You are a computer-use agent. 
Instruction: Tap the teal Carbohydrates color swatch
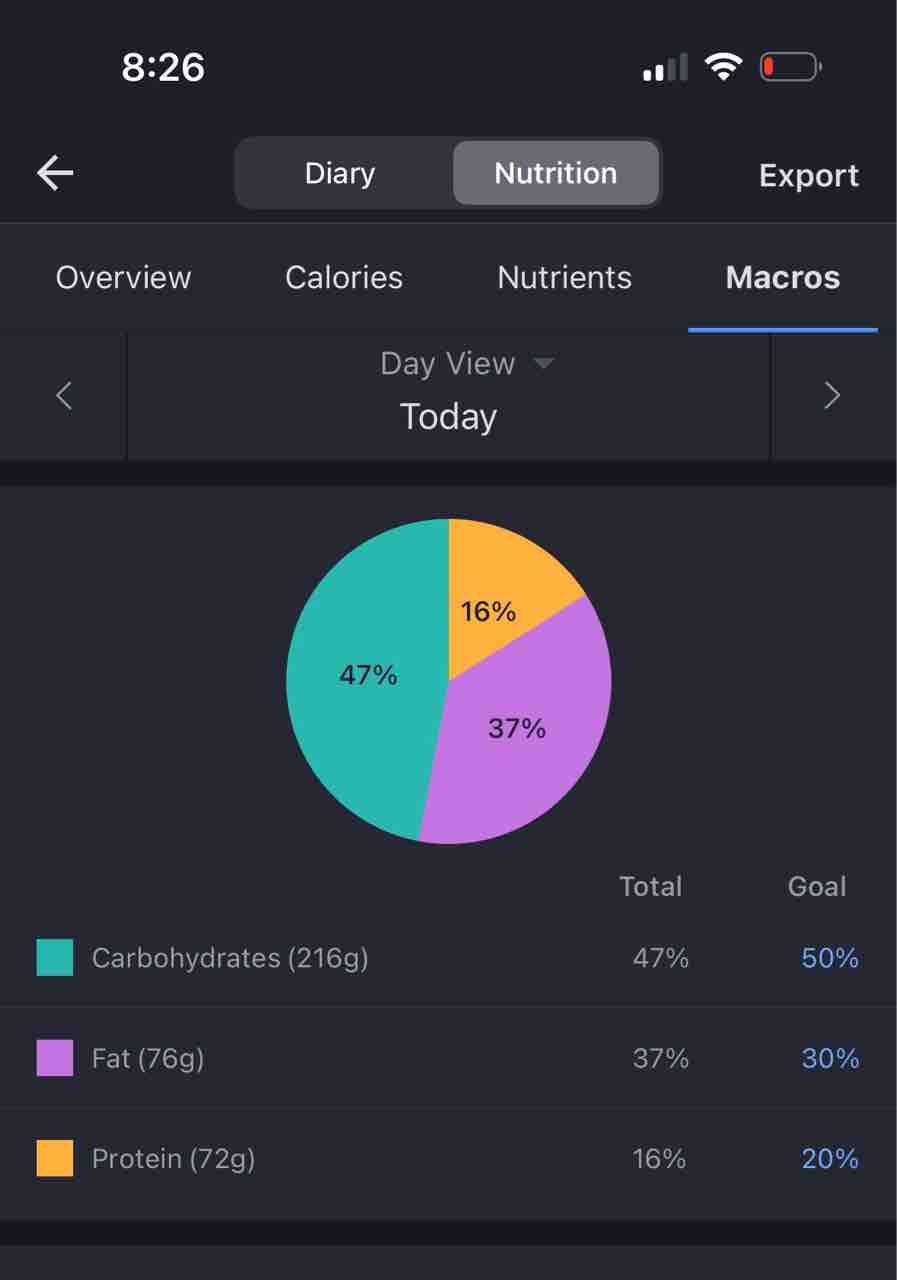[55, 957]
